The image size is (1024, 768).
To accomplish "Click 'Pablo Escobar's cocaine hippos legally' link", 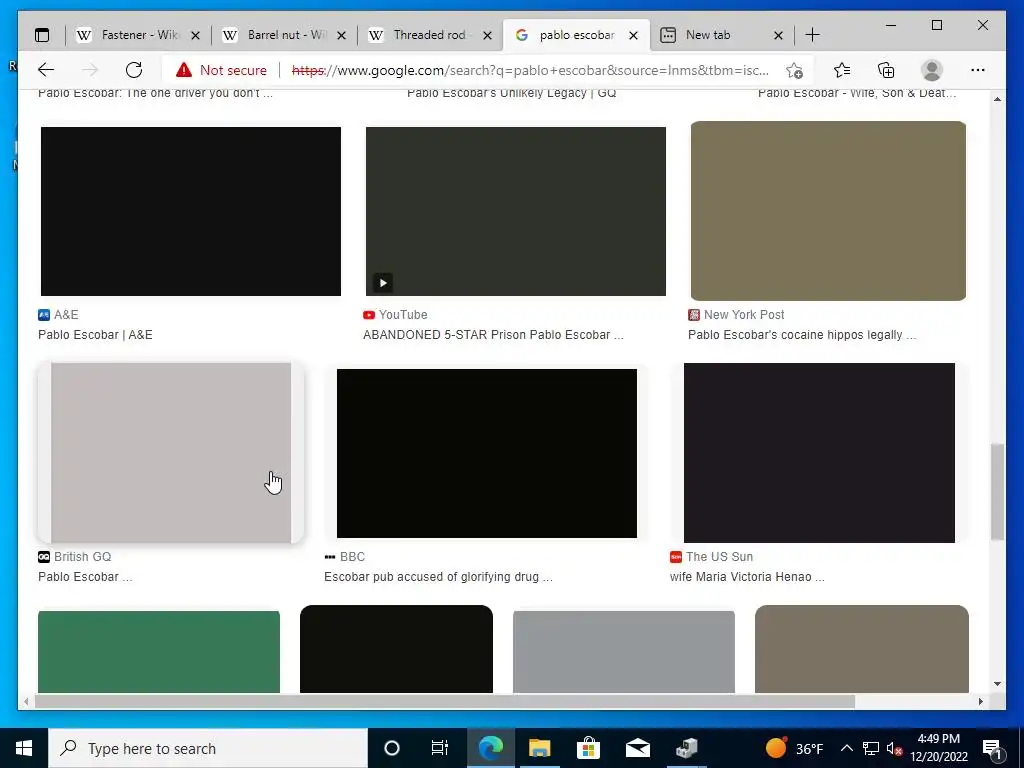I will [802, 335].
